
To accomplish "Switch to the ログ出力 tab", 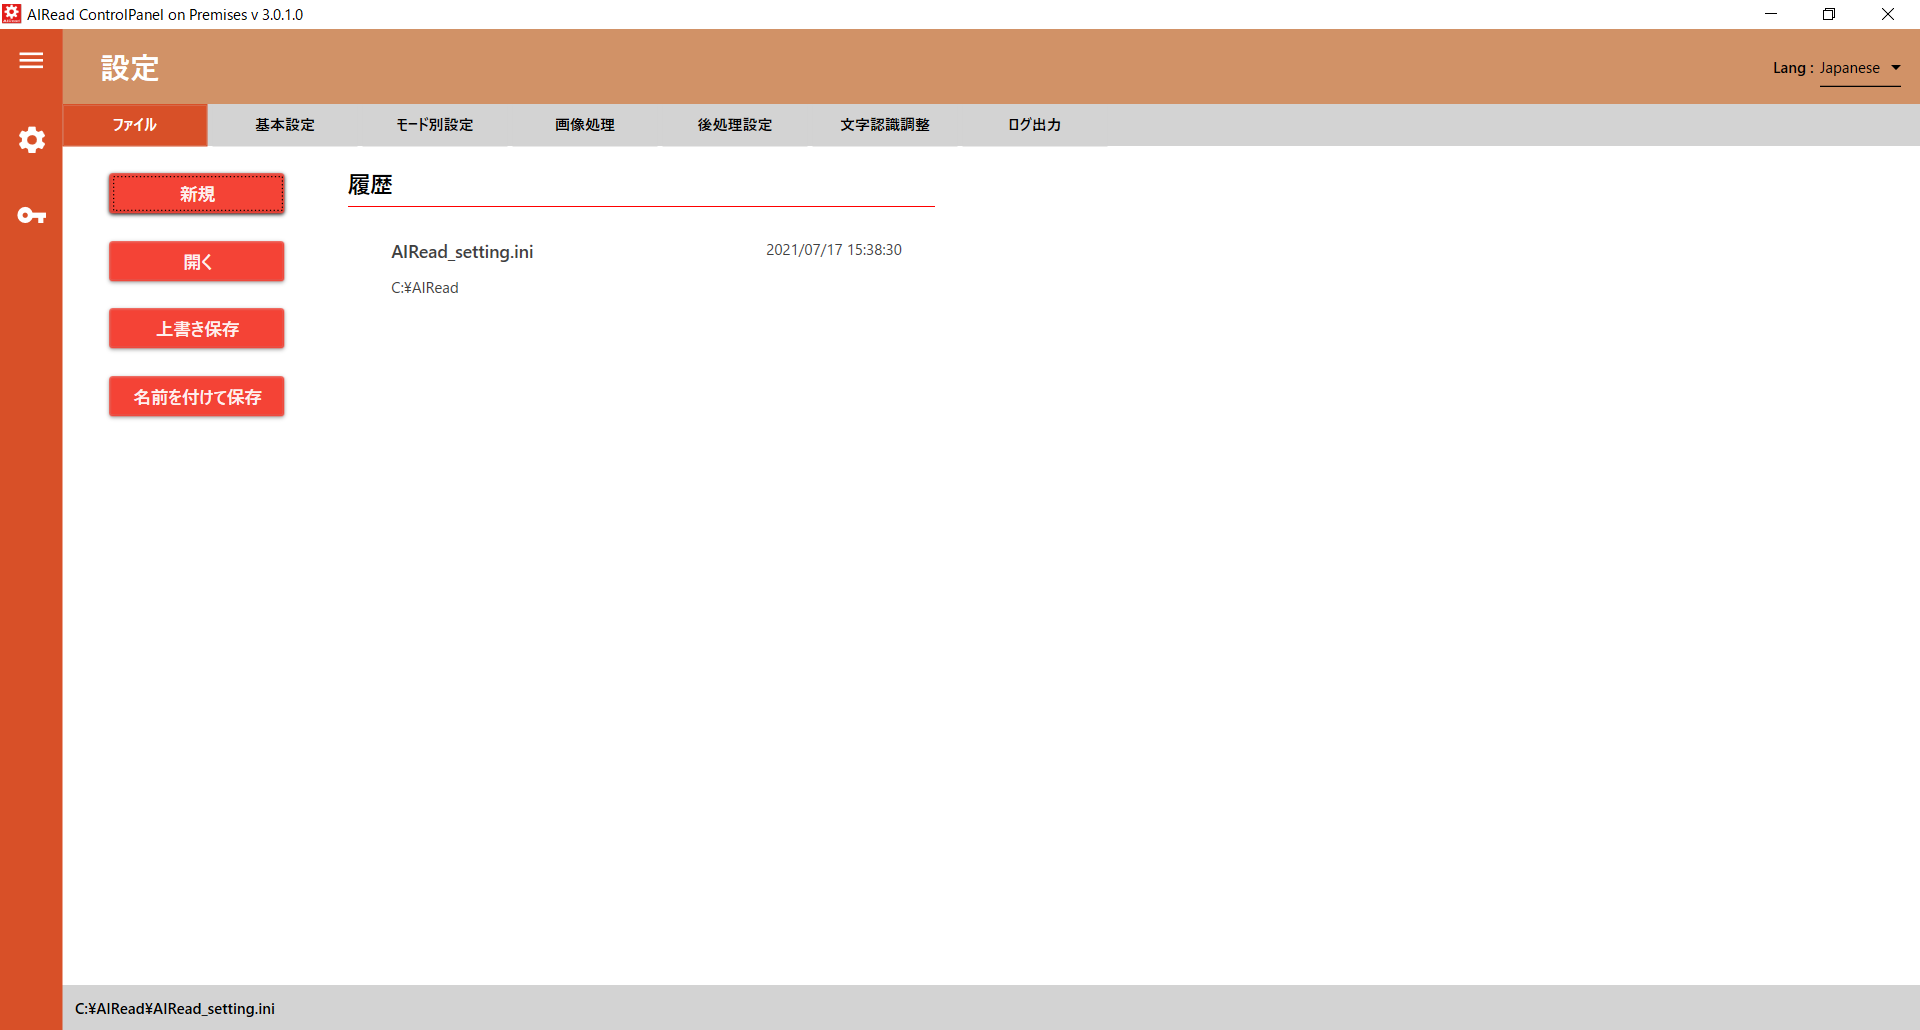I will coord(1033,124).
